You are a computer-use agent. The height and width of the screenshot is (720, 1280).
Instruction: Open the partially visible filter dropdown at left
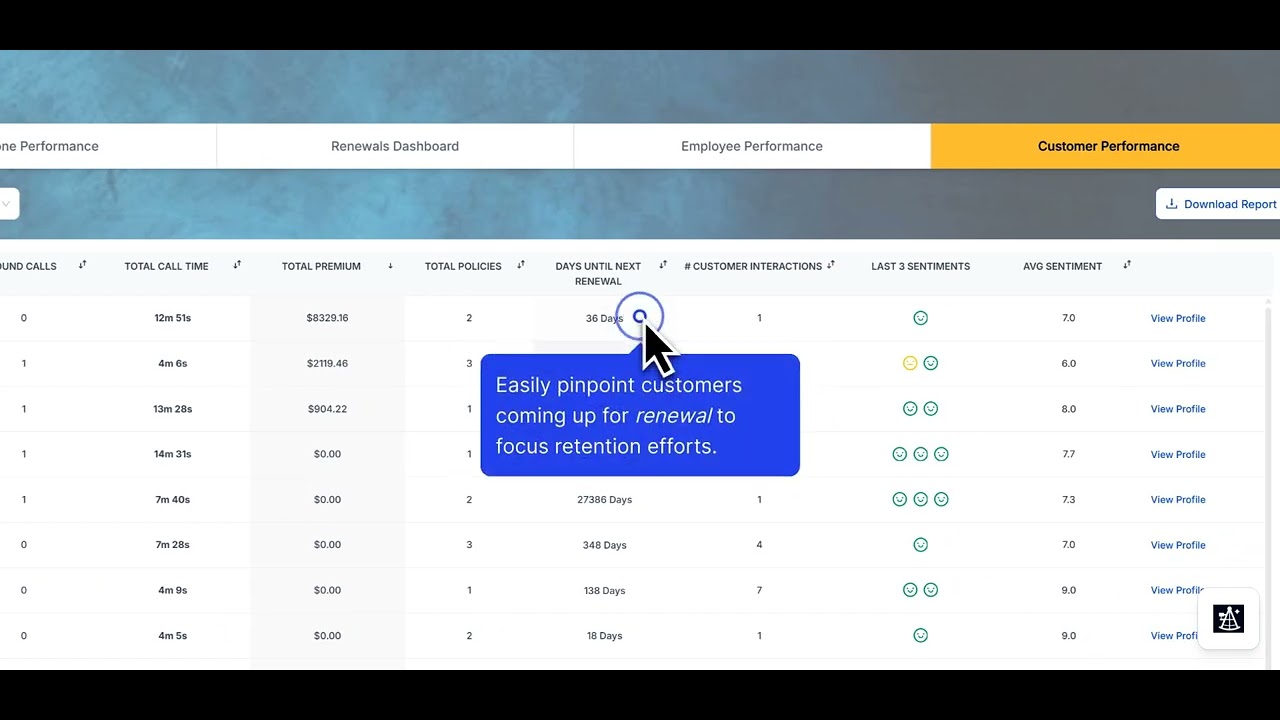pyautogui.click(x=8, y=204)
